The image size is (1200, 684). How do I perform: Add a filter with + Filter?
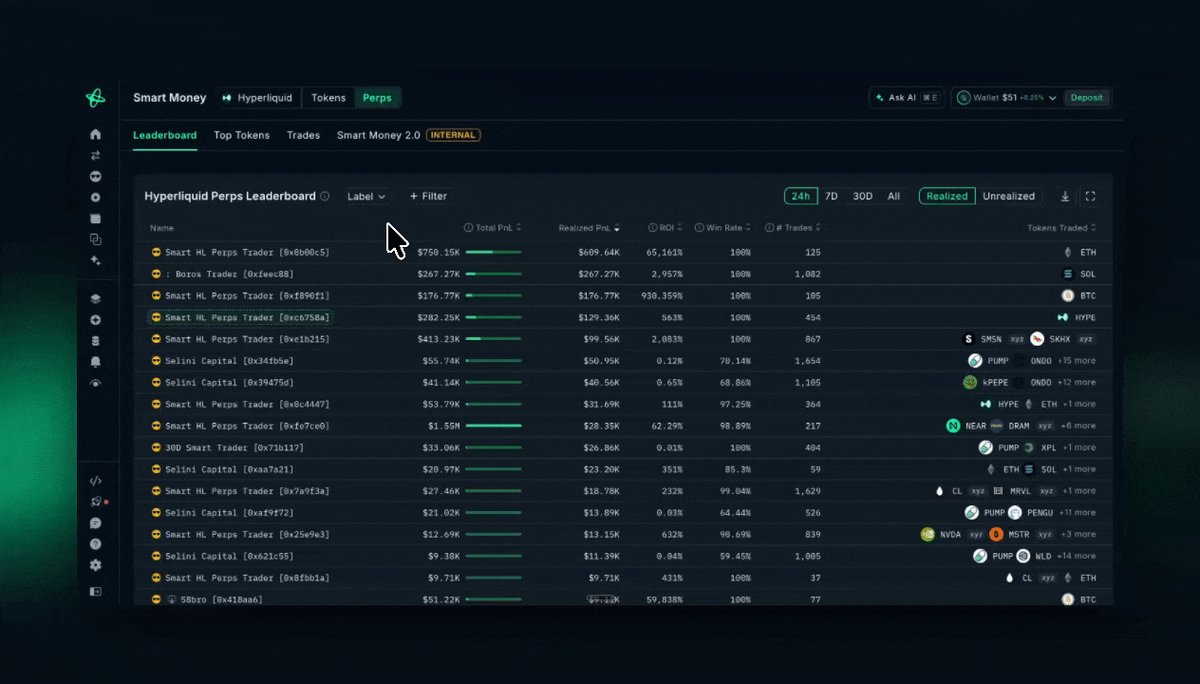pos(428,197)
